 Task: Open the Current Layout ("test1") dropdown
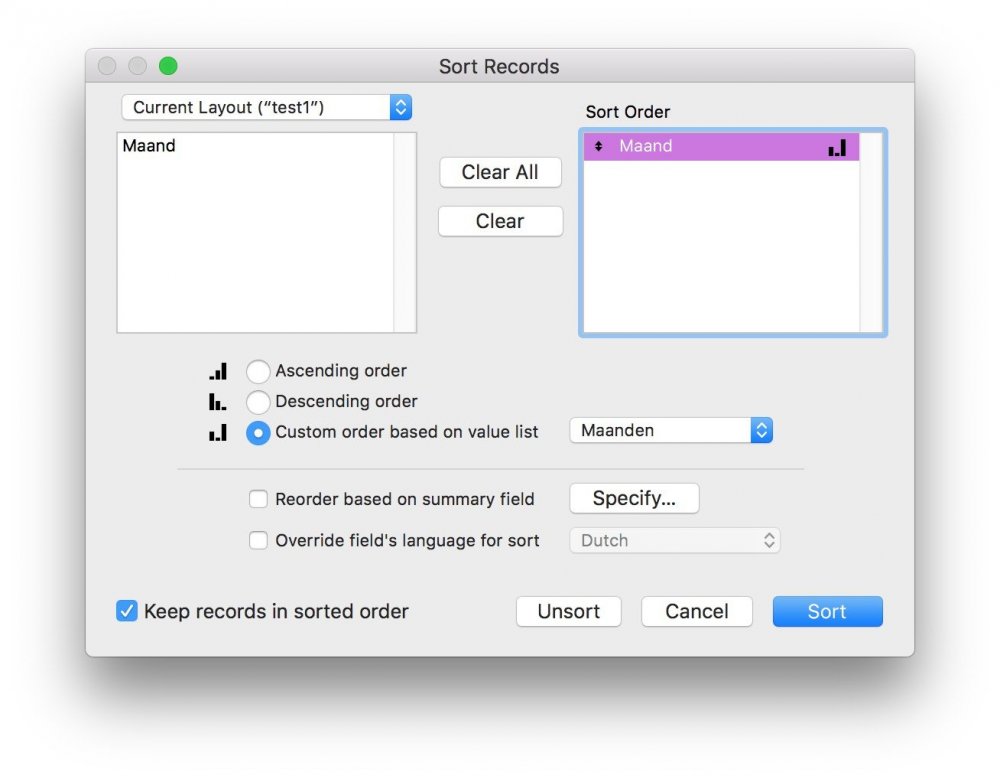[x=266, y=107]
